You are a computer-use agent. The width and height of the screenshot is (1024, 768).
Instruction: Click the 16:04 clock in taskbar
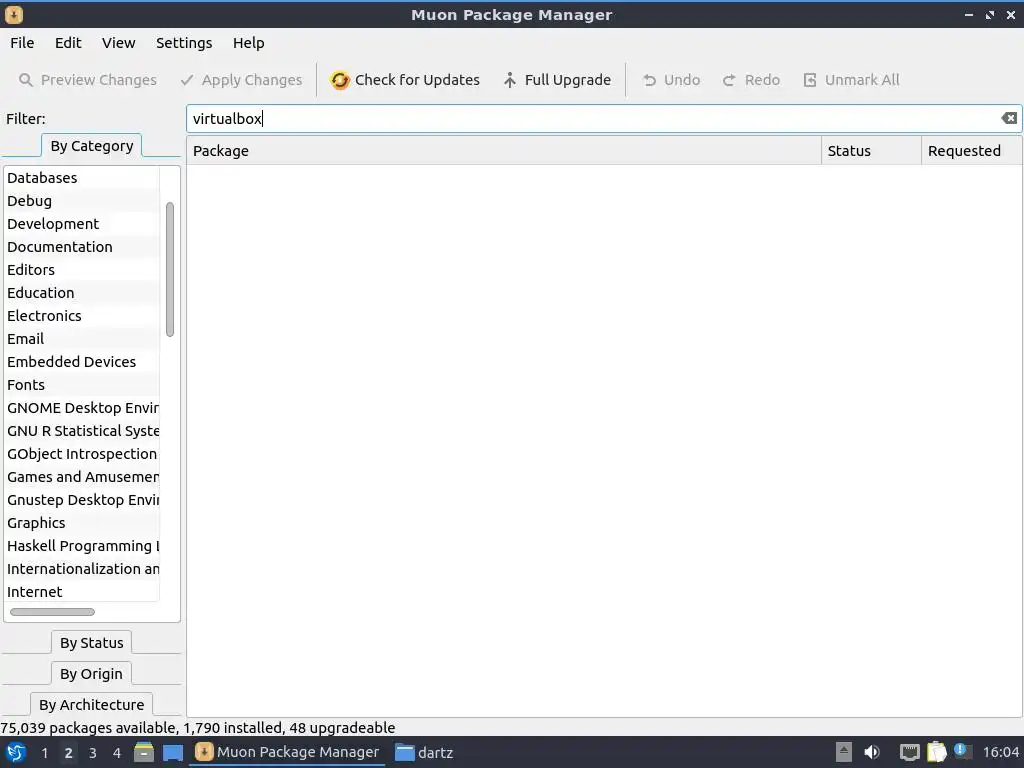pyautogui.click(x=1000, y=753)
